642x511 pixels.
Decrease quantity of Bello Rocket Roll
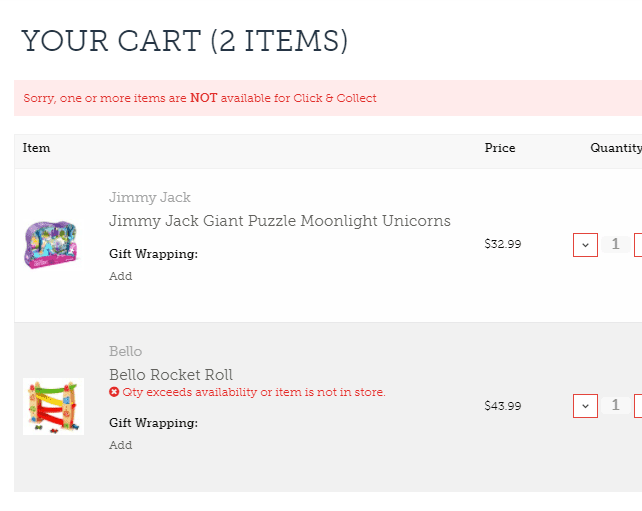(585, 406)
